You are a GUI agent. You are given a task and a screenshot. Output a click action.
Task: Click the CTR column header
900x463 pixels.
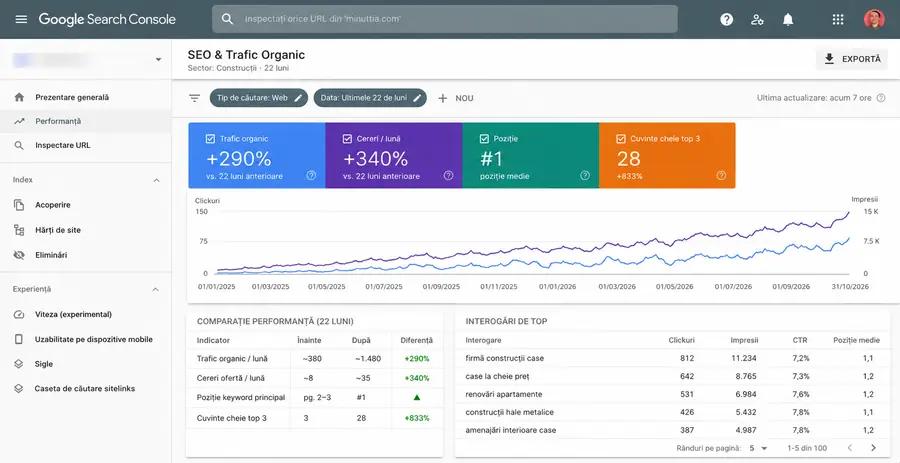pyautogui.click(x=800, y=340)
